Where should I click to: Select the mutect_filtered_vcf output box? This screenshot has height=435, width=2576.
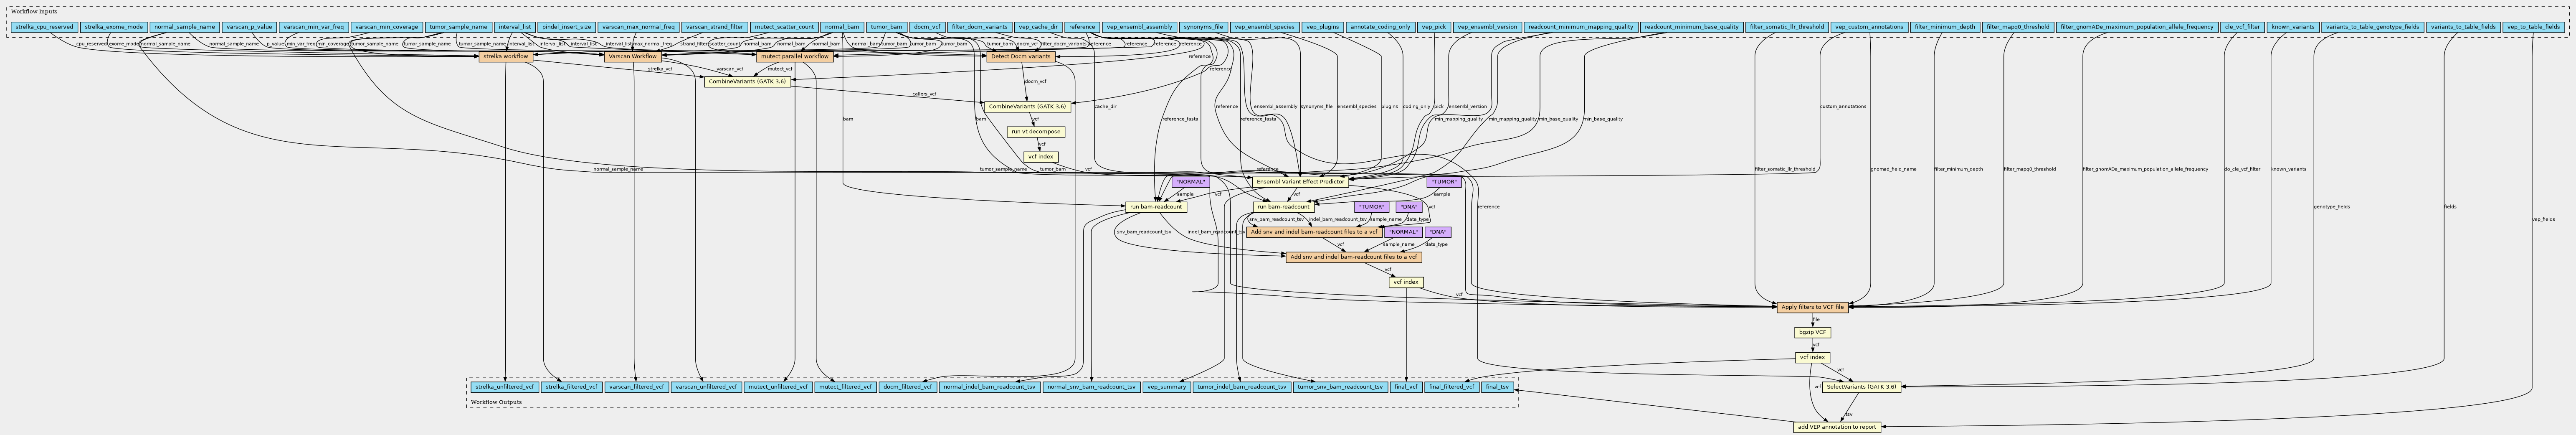pos(844,386)
